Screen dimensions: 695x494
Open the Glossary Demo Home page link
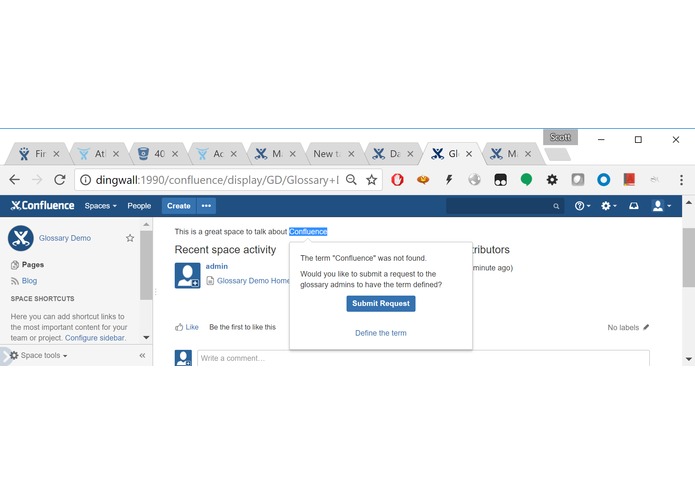tap(253, 280)
